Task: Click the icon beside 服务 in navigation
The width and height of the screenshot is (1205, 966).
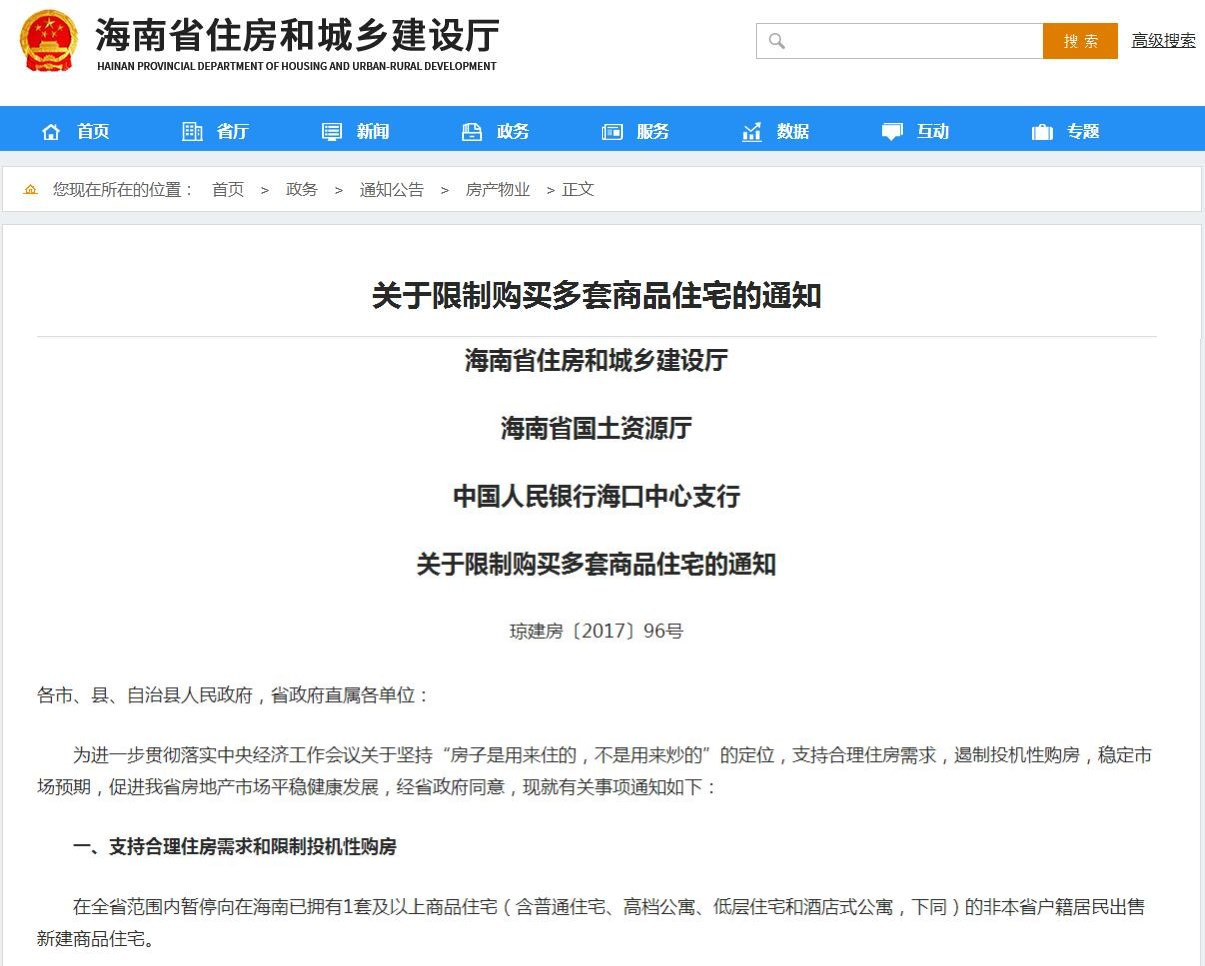Action: click(x=612, y=132)
